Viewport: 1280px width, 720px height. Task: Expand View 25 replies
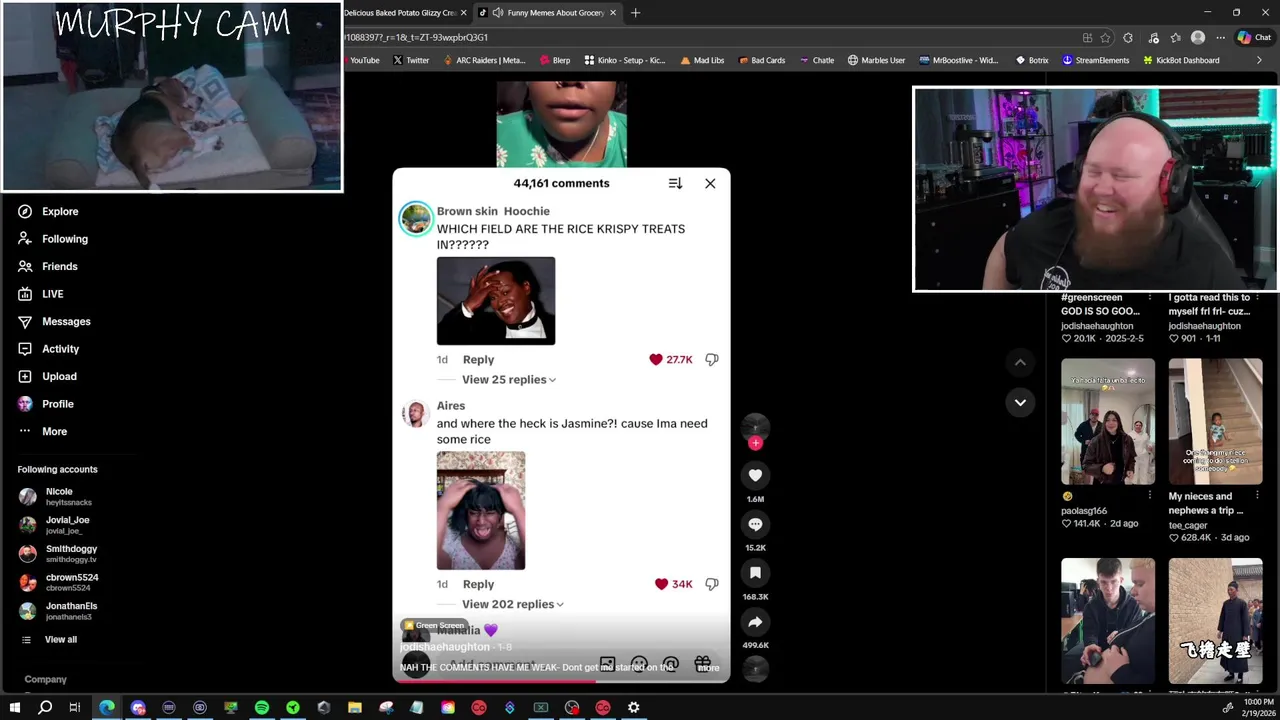point(509,380)
